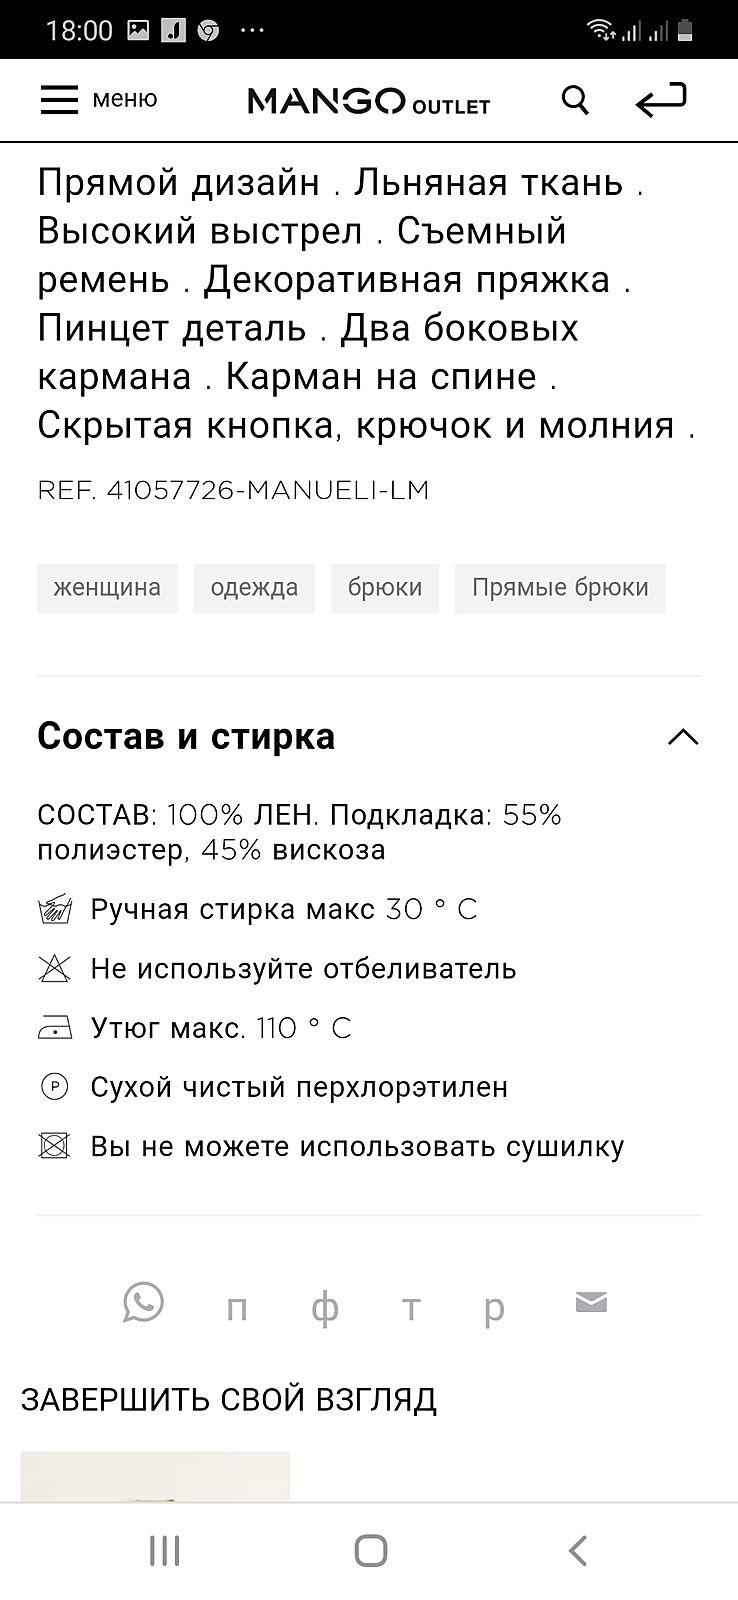Select the 'Прямые брюки' tag

pos(560,587)
